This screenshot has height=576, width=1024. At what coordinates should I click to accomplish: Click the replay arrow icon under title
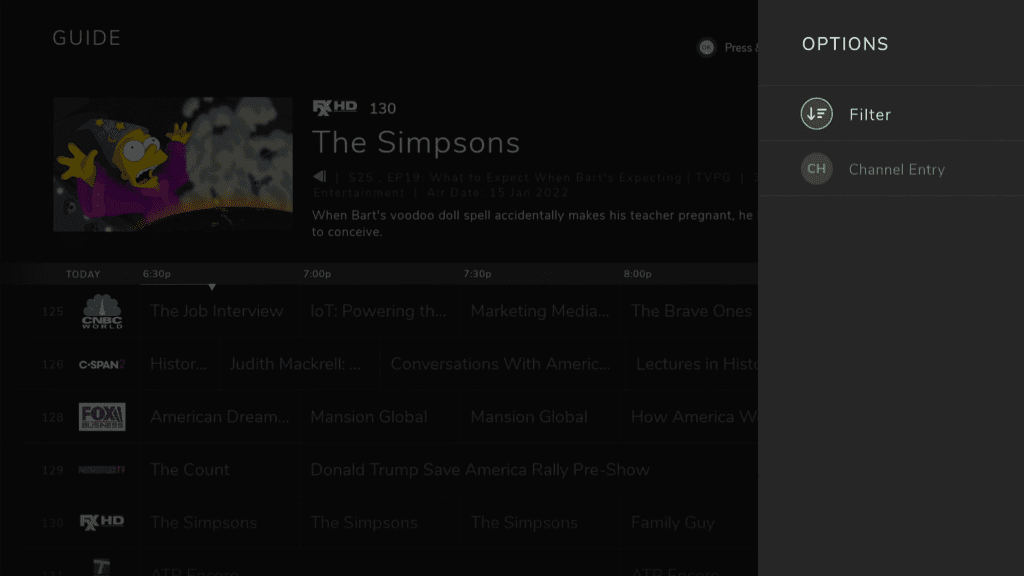(x=319, y=176)
